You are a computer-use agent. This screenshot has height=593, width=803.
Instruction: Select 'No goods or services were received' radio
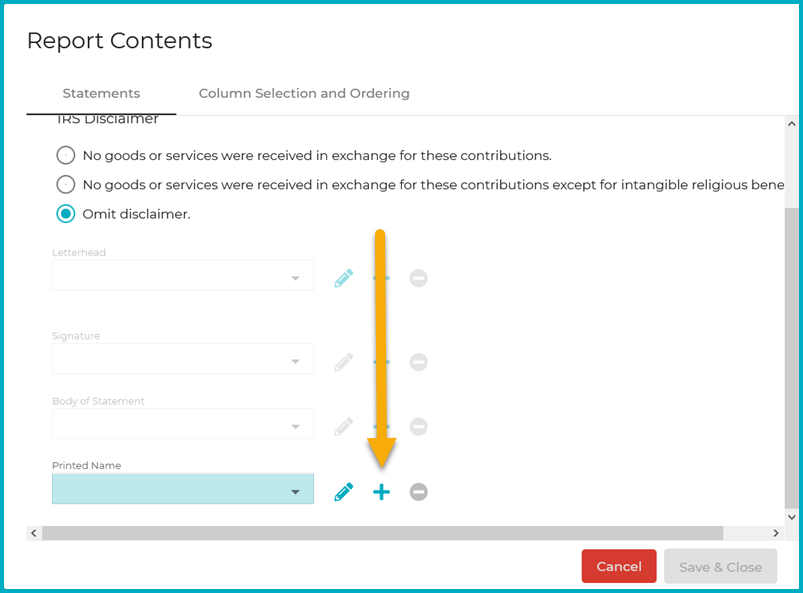pyautogui.click(x=66, y=155)
